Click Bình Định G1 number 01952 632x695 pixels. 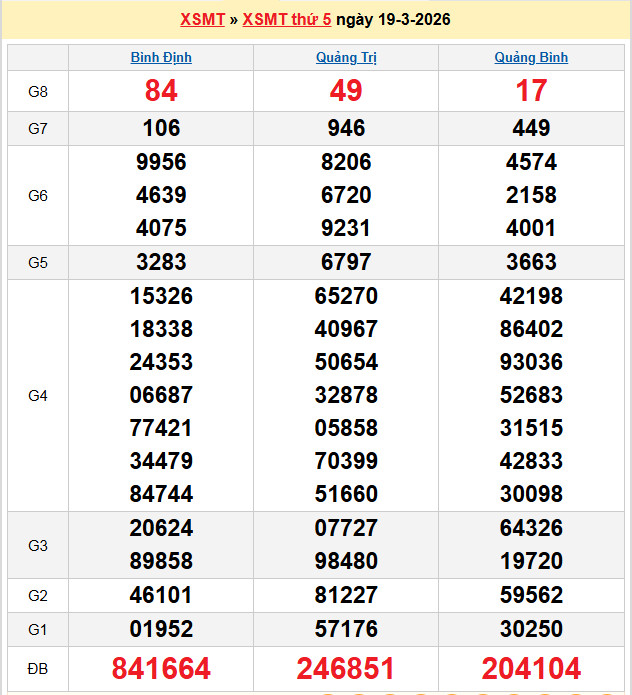(161, 629)
